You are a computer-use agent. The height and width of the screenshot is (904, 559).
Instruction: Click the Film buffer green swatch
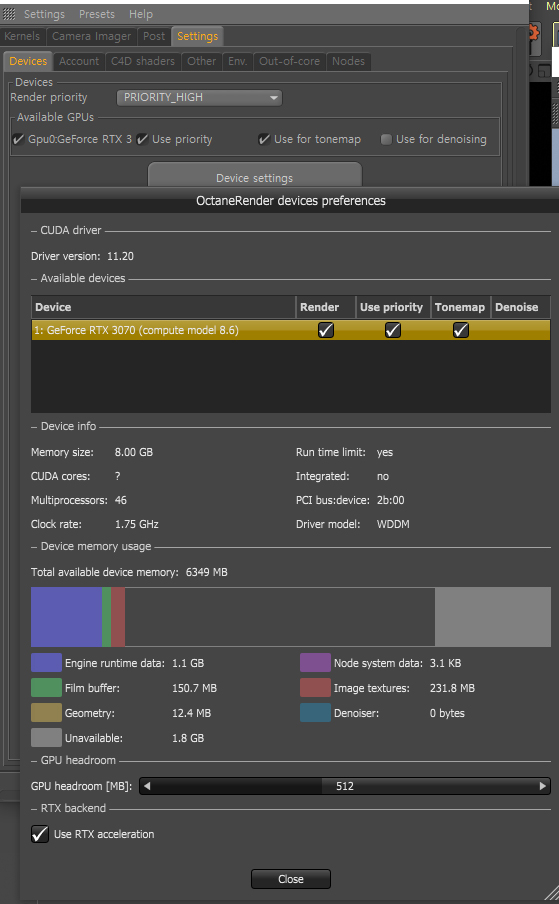pyautogui.click(x=46, y=688)
